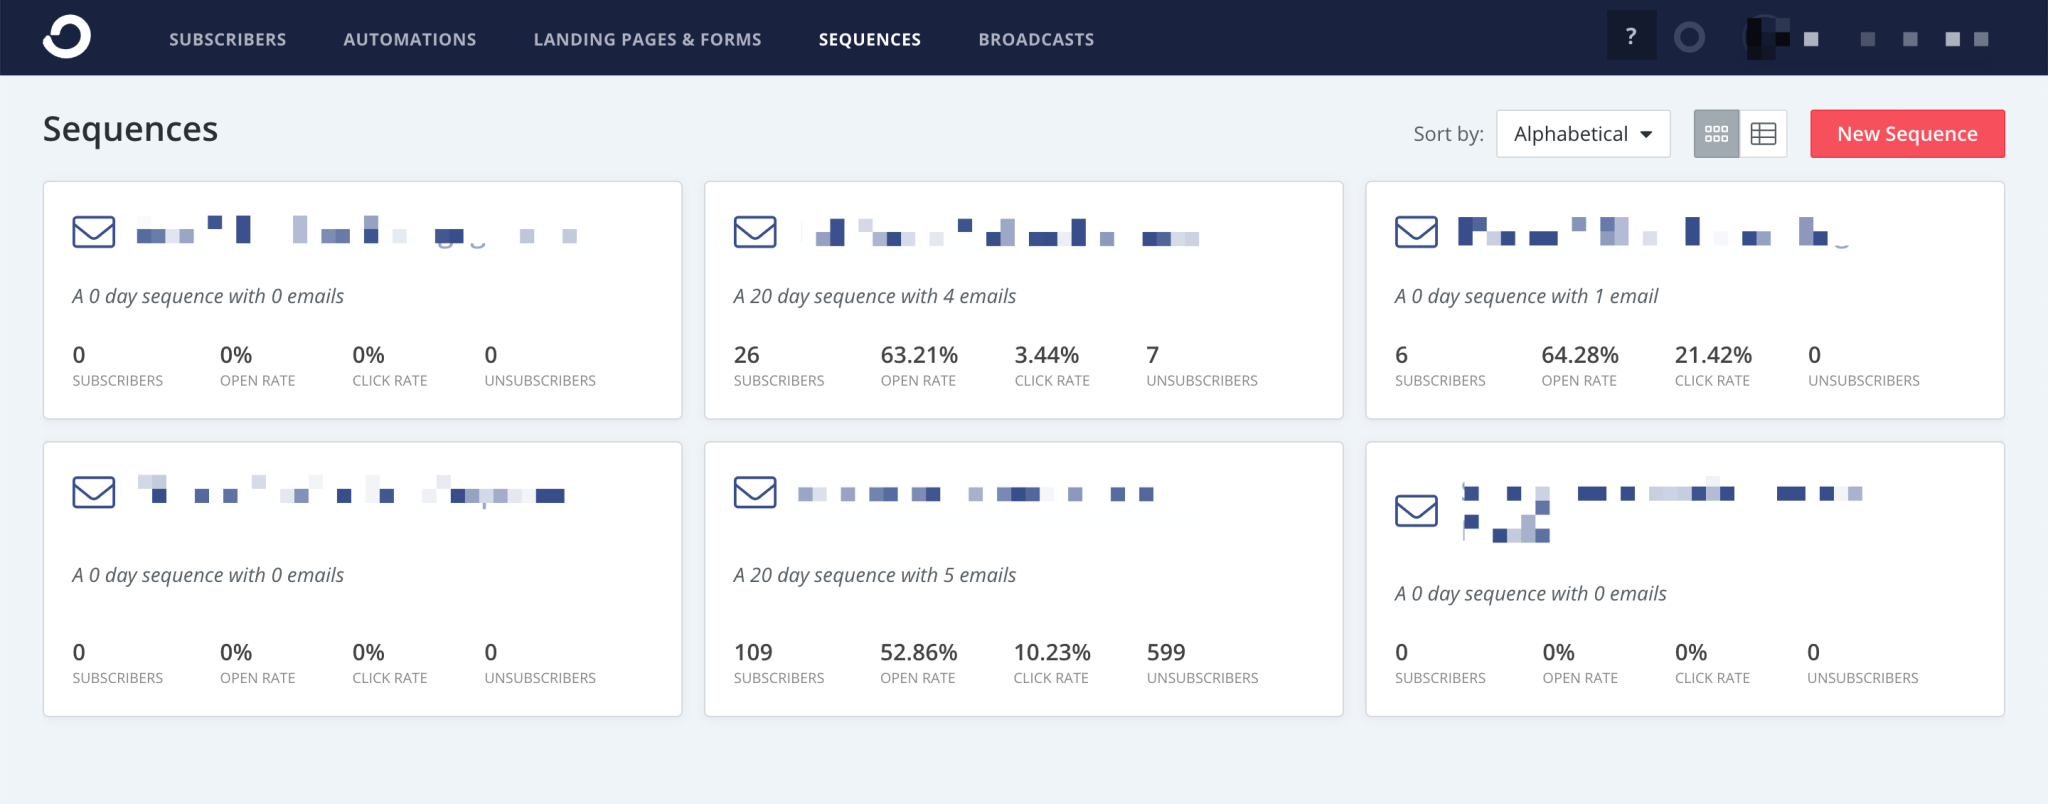The height and width of the screenshot is (804, 2048).
Task: Open the help question mark icon
Action: (1631, 37)
